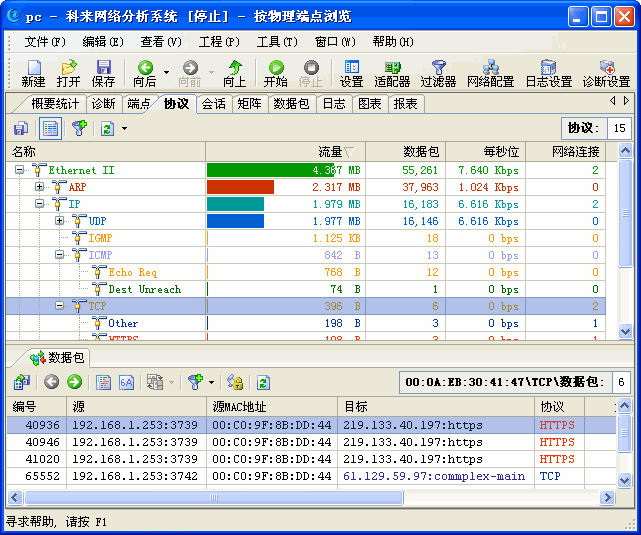Go back with 向后 arrow icon
641x535 pixels.
[x=145, y=74]
